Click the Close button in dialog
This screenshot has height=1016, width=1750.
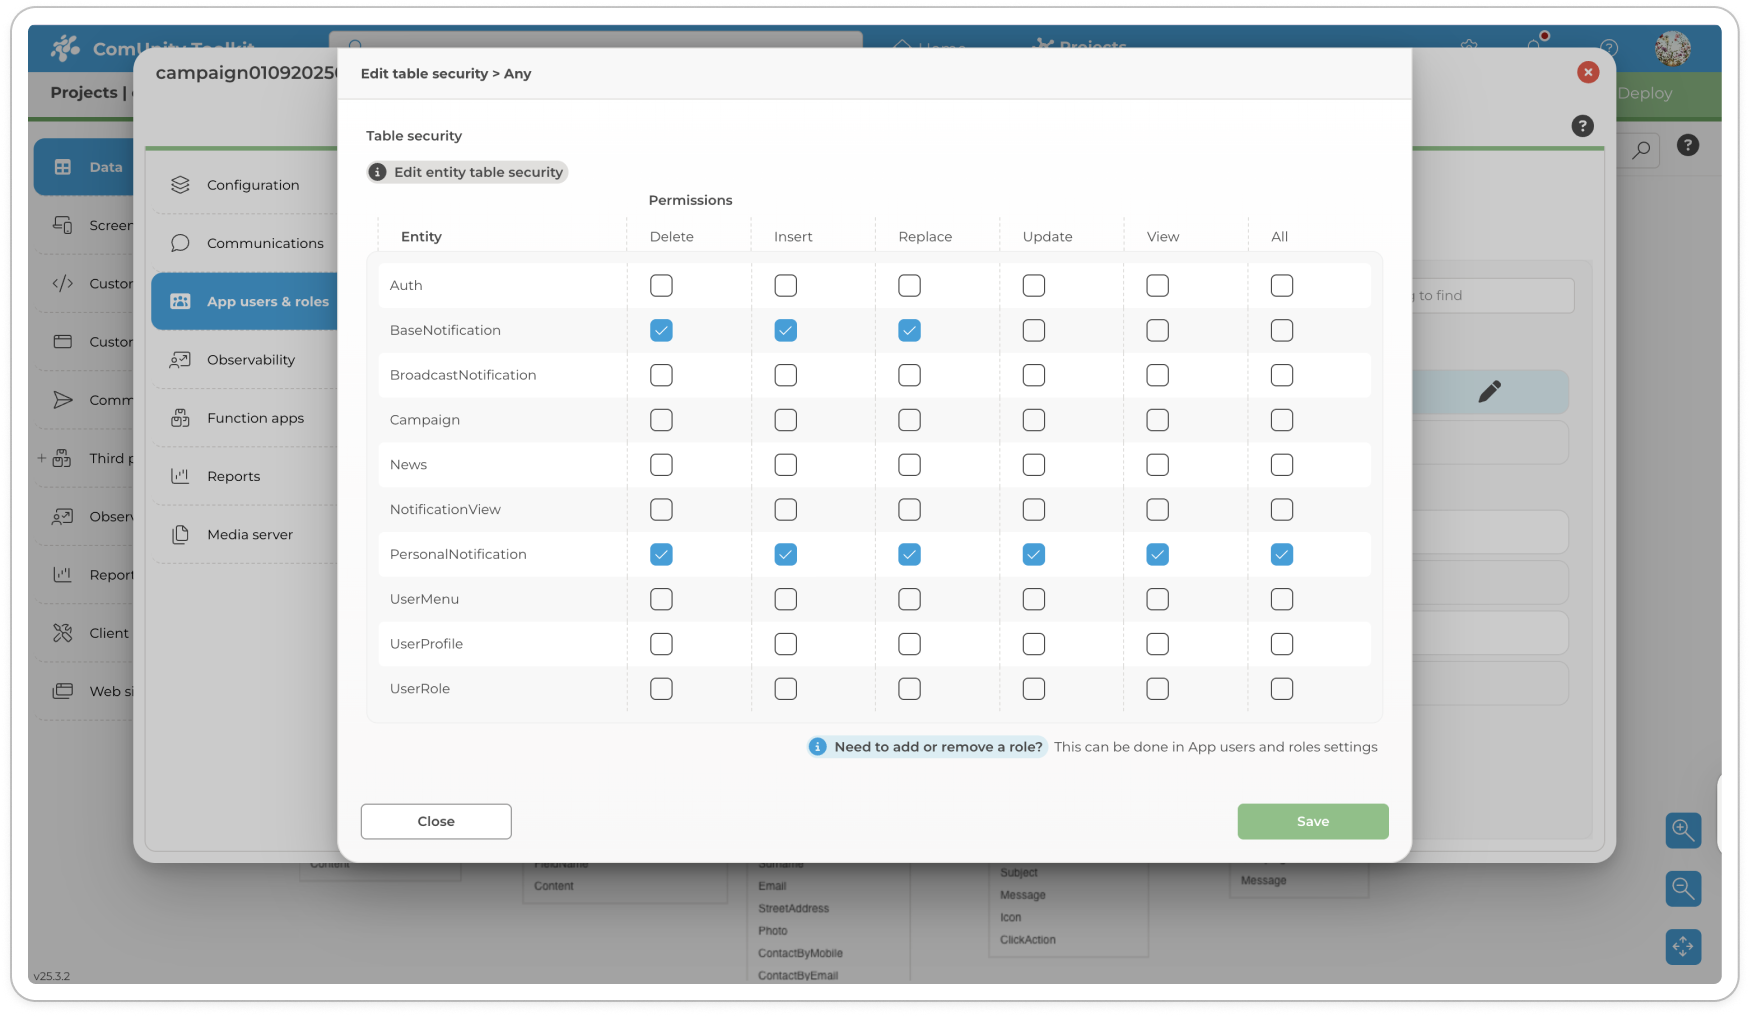[x=436, y=821]
